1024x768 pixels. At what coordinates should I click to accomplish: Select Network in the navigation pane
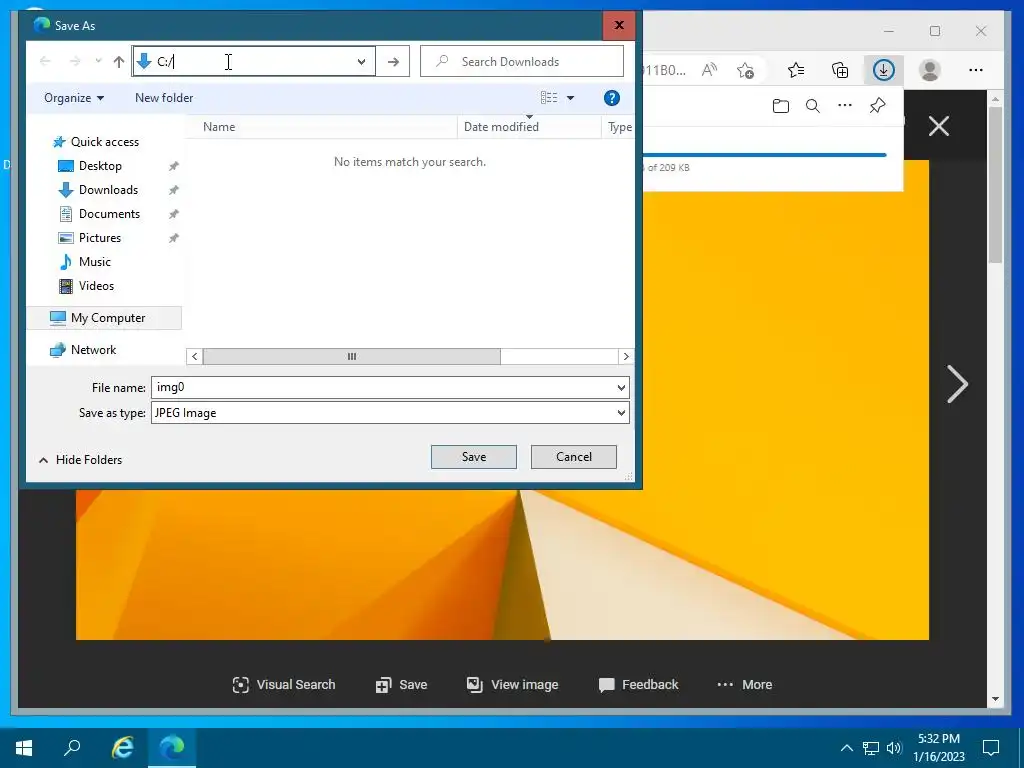[x=93, y=350]
